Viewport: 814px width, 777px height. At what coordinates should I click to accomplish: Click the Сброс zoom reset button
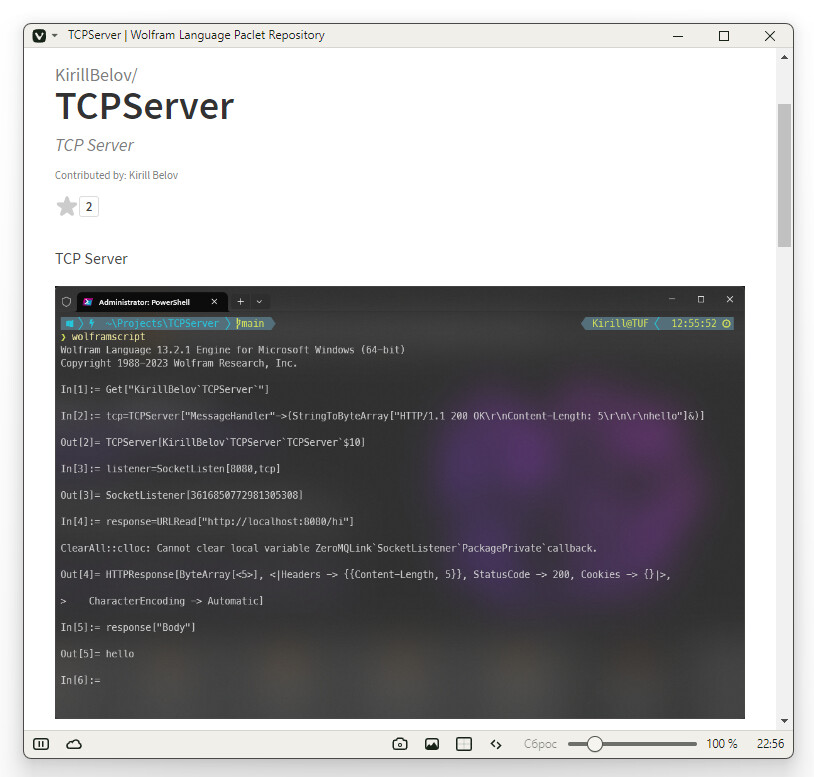pyautogui.click(x=540, y=744)
